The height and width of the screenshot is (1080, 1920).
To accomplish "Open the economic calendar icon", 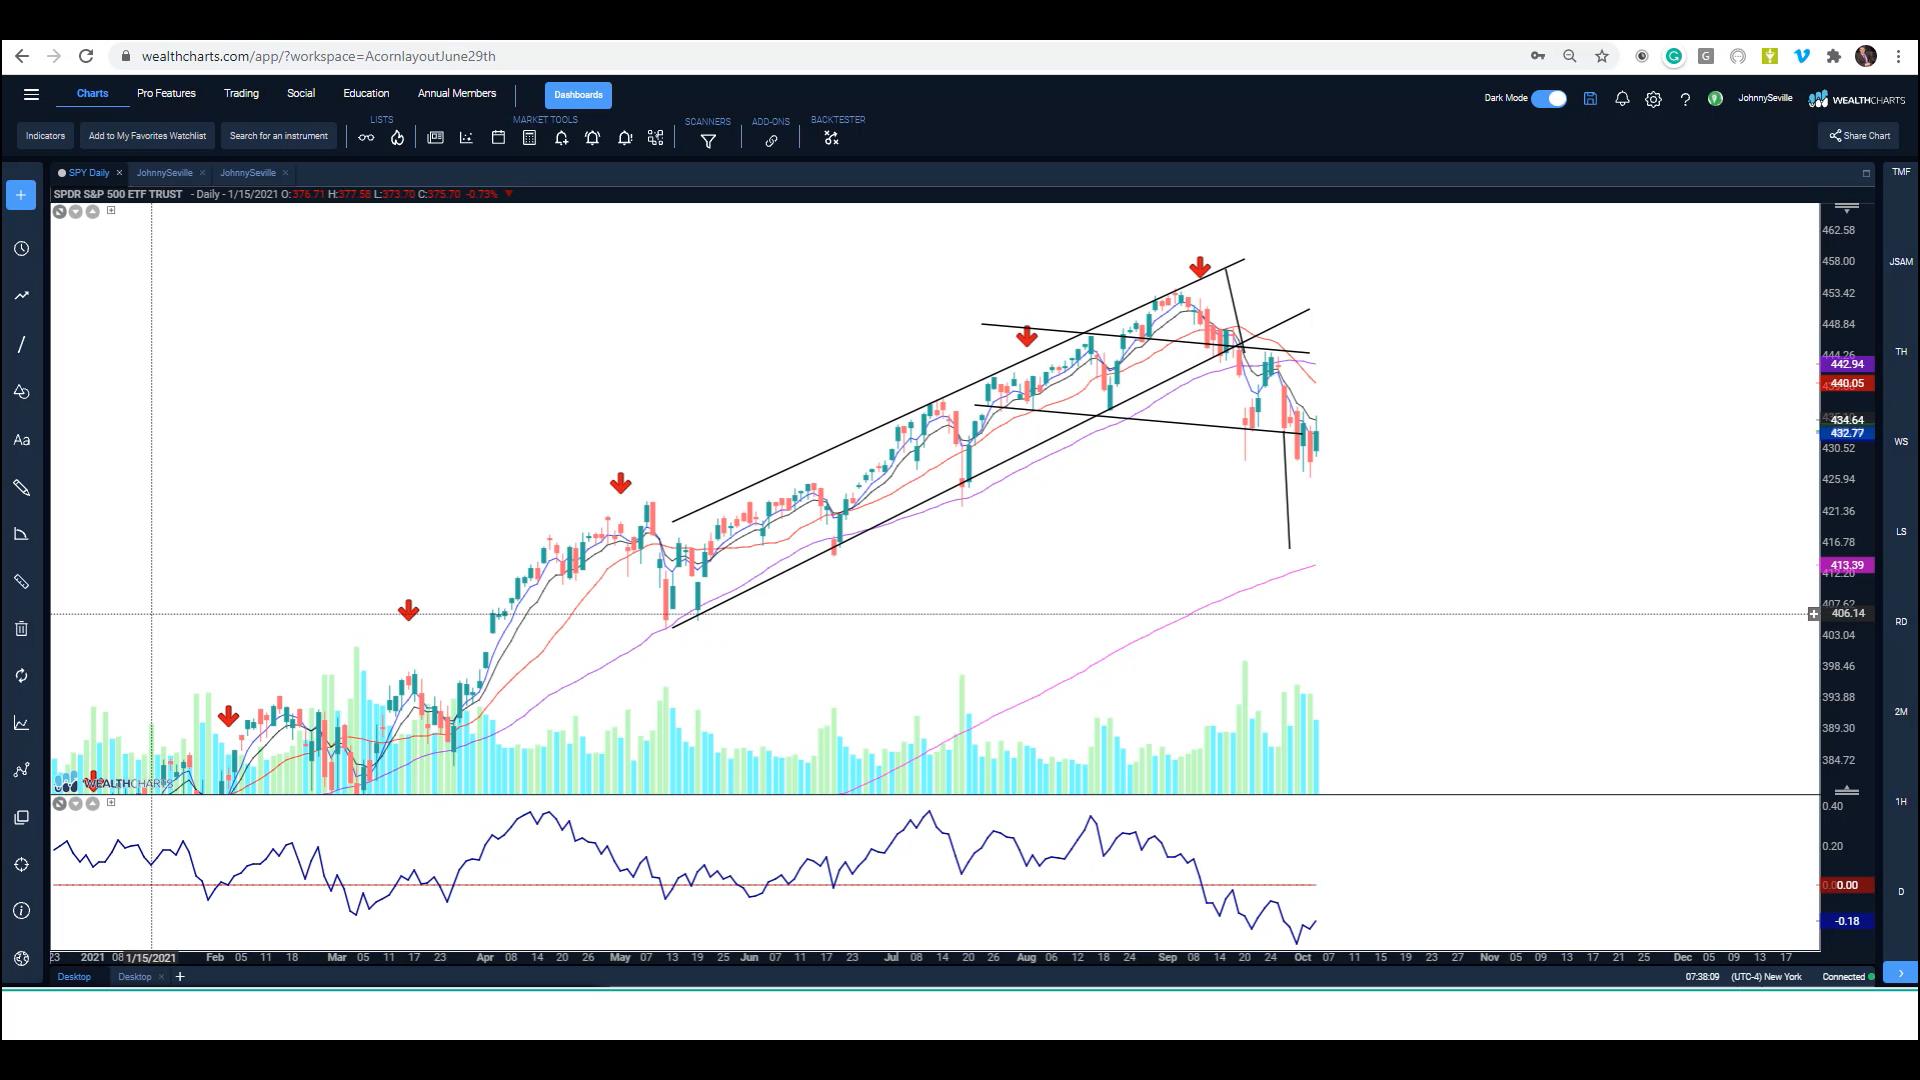I will pyautogui.click(x=498, y=138).
